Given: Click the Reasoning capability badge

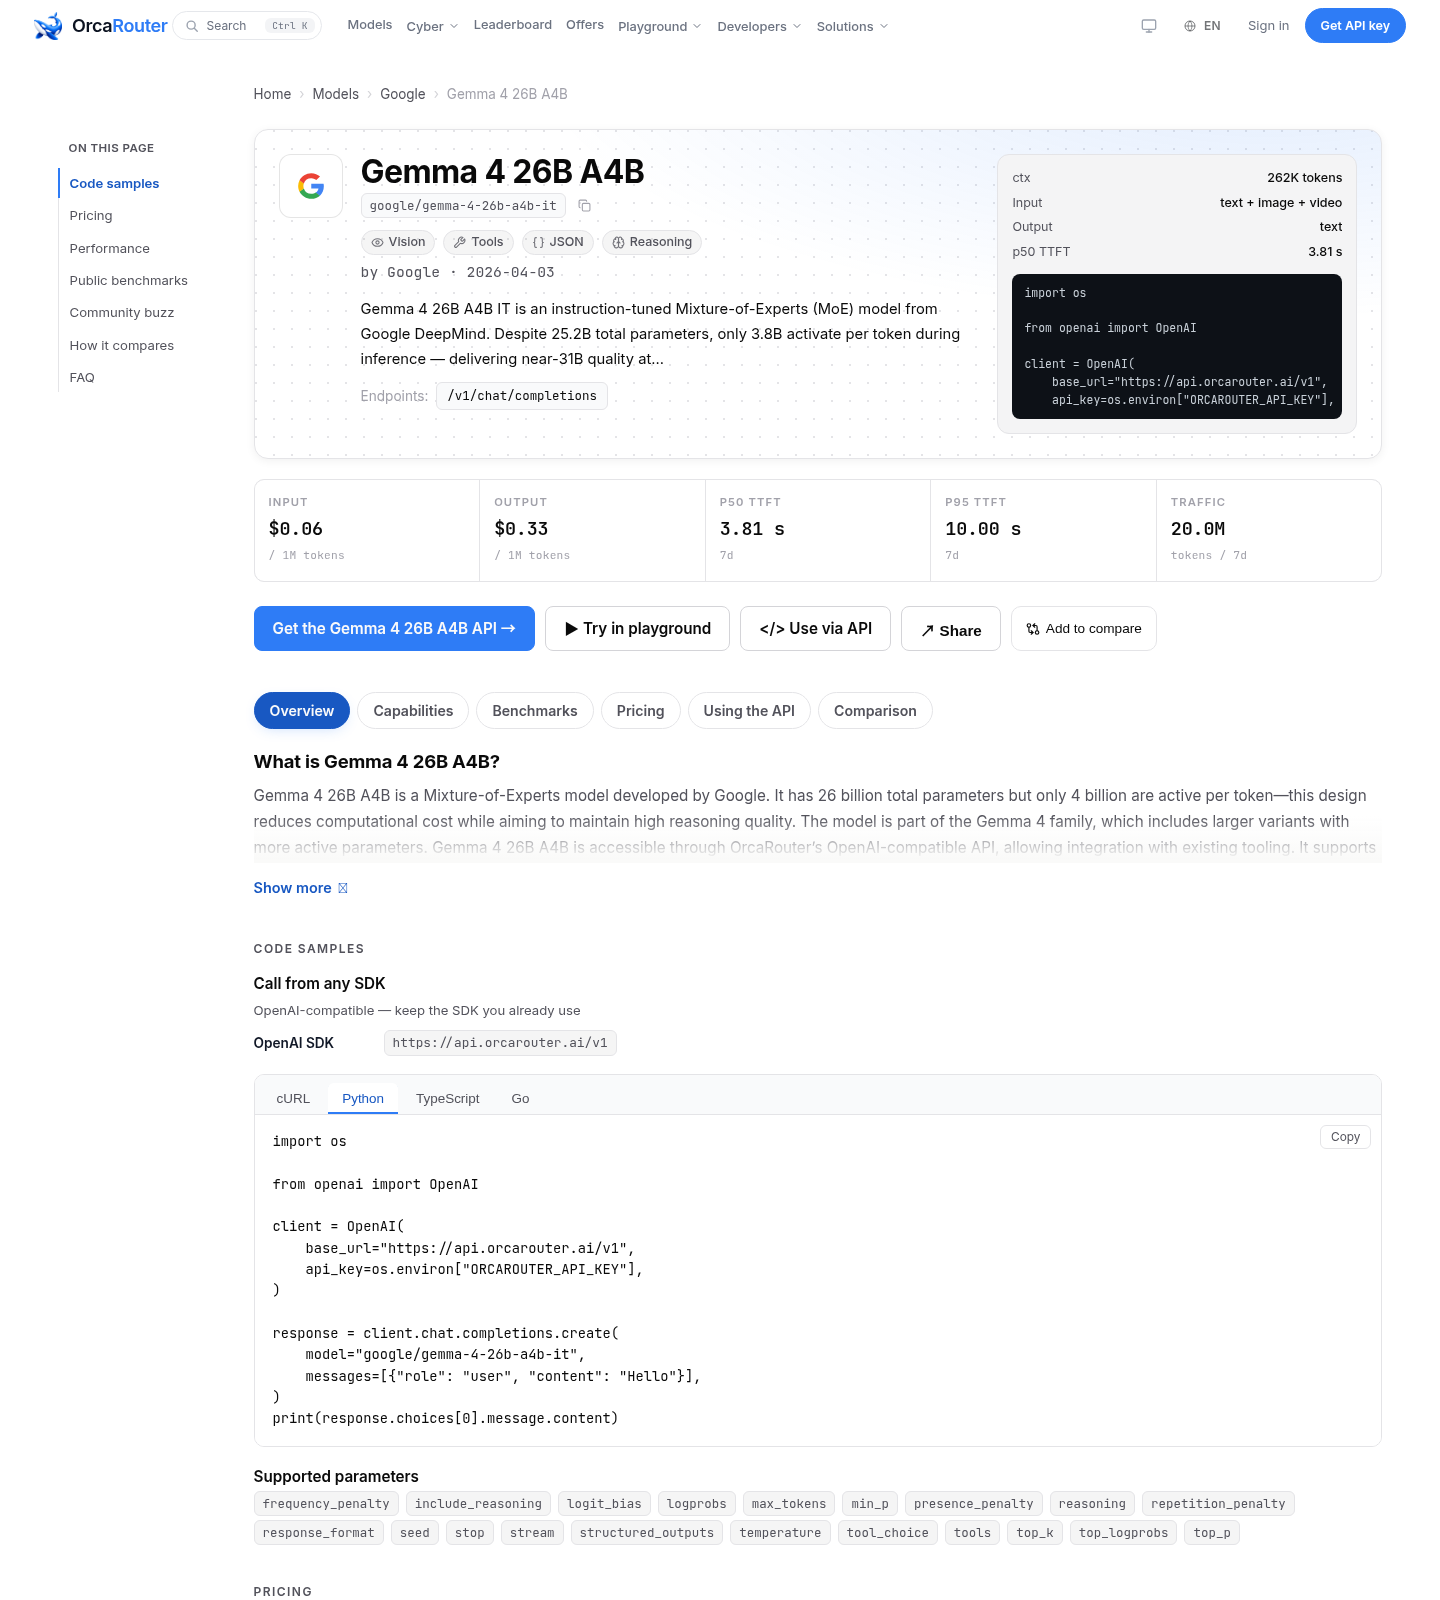Looking at the screenshot, I should pyautogui.click(x=652, y=242).
